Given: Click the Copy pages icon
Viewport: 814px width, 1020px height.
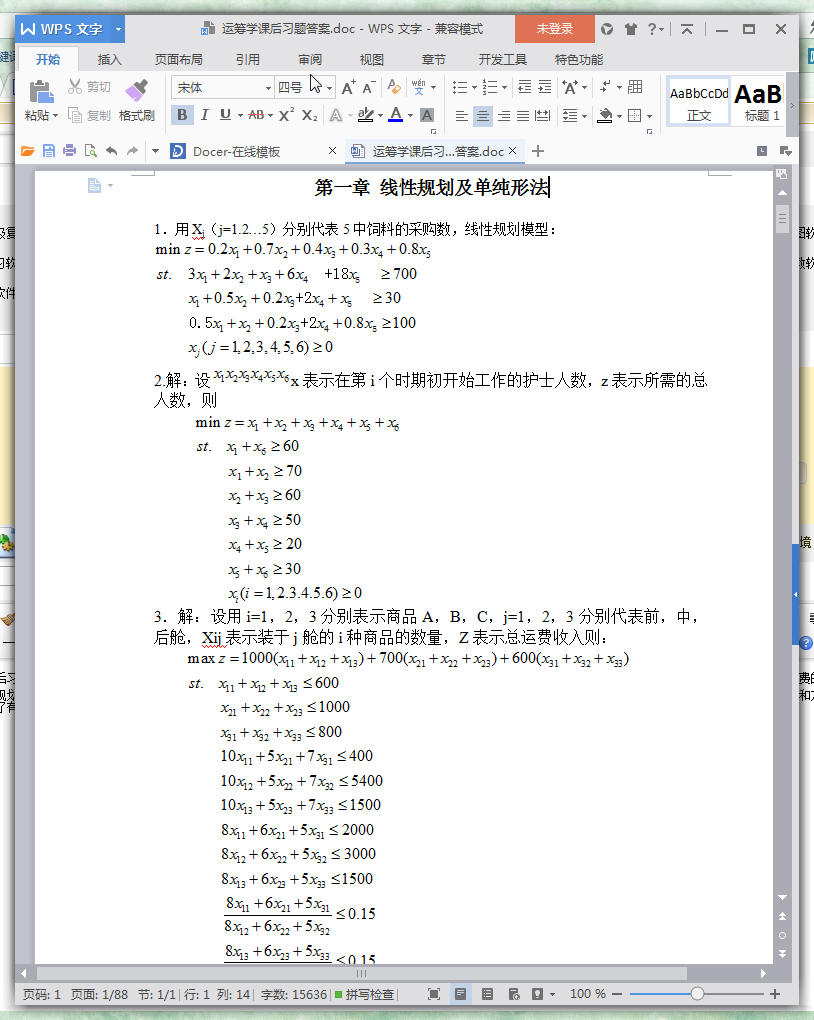Looking at the screenshot, I should (75, 115).
